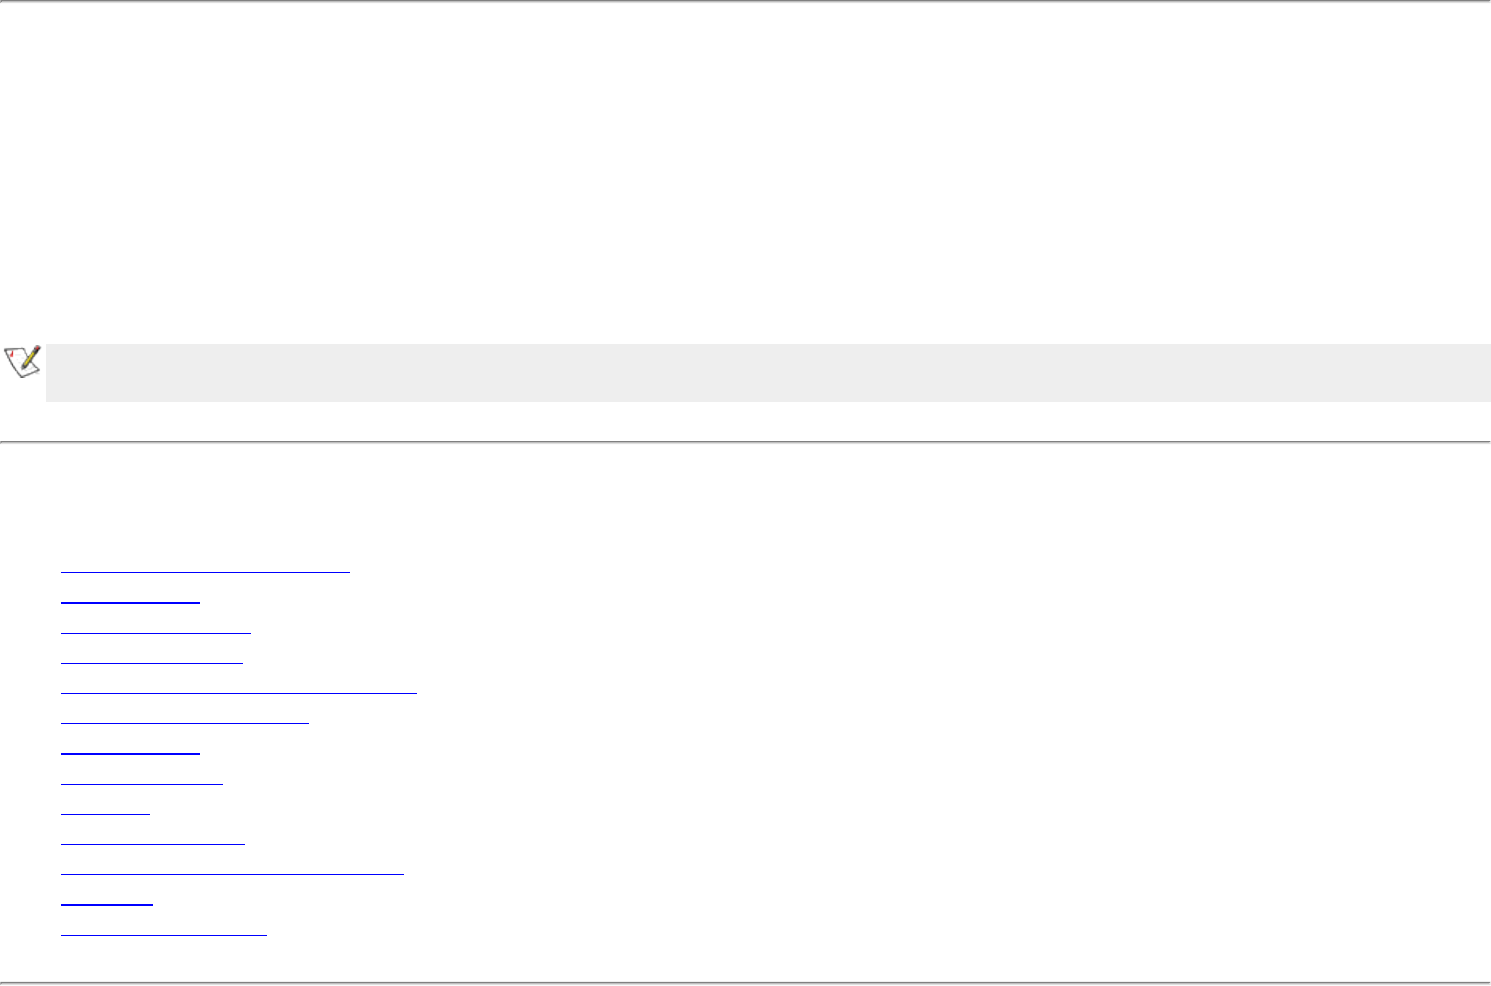Click the horizontal rule at page top

[745, 2]
